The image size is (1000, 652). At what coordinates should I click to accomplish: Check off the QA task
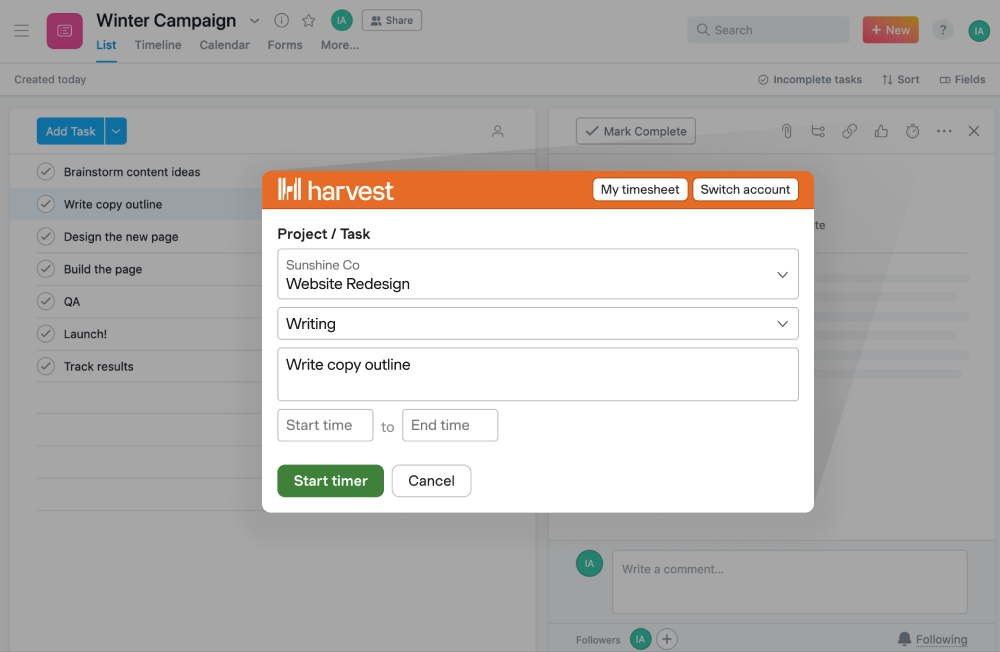coord(45,301)
